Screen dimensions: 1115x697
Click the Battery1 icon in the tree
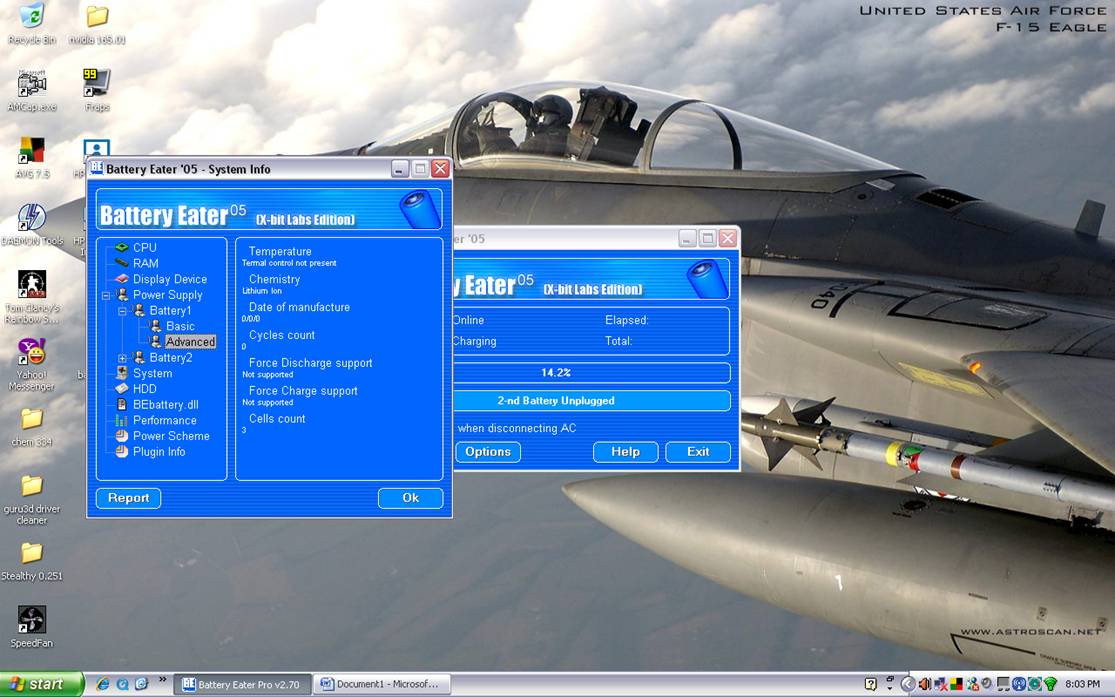[x=139, y=310]
